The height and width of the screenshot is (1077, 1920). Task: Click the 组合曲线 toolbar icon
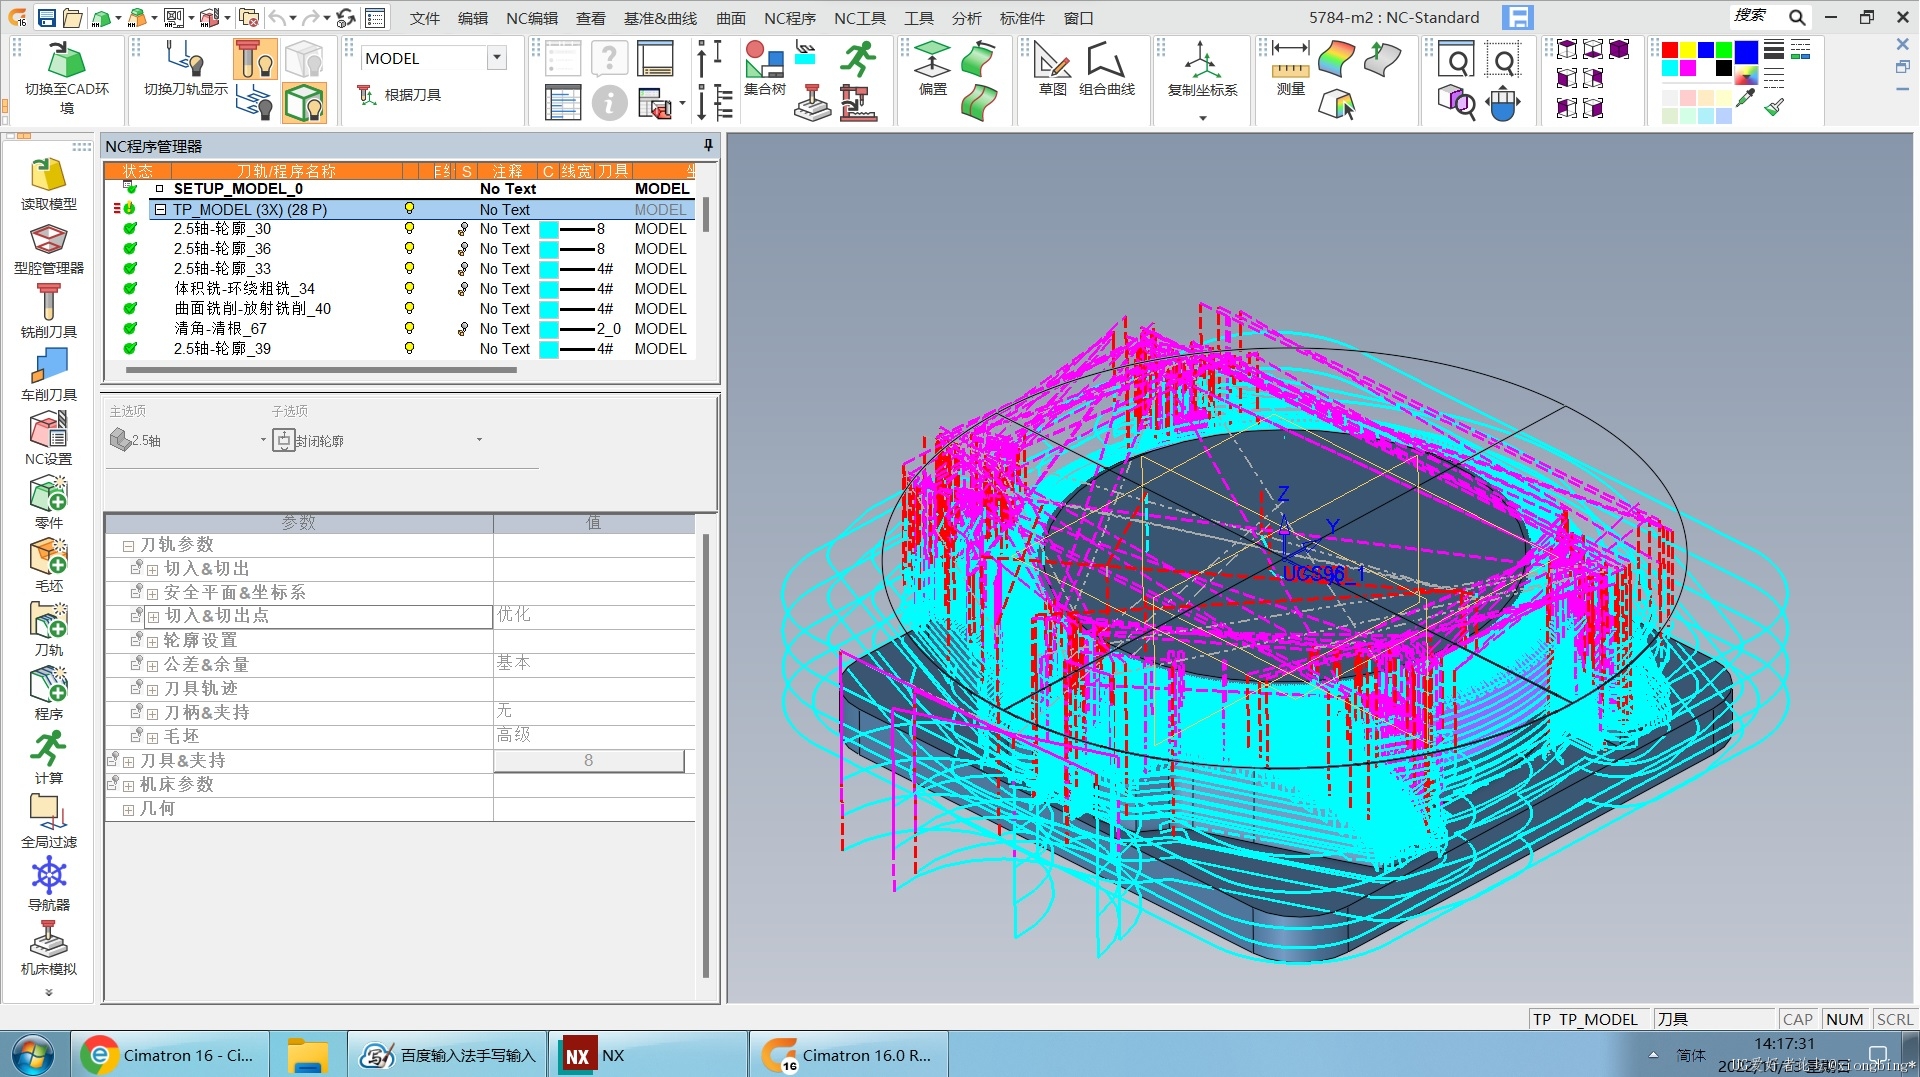pyautogui.click(x=1106, y=60)
